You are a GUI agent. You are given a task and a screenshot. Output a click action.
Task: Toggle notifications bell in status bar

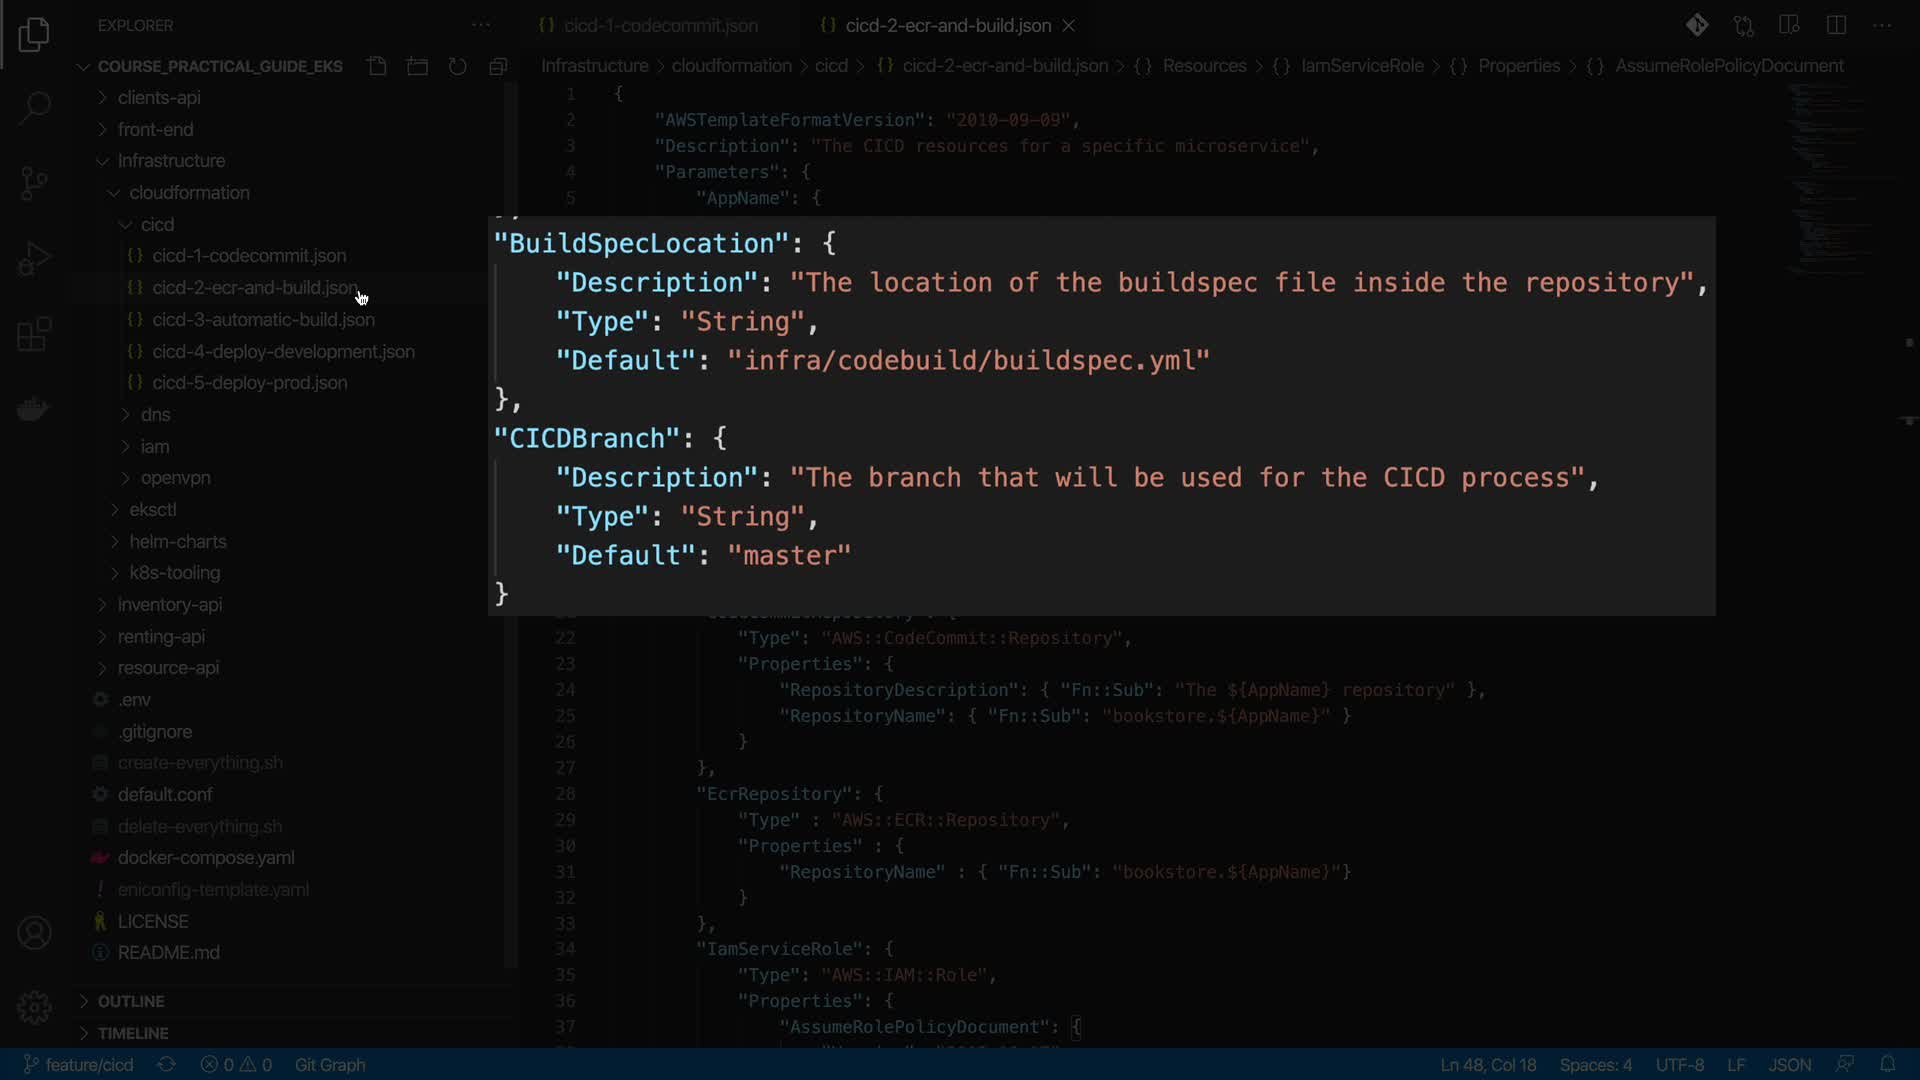(1888, 1064)
